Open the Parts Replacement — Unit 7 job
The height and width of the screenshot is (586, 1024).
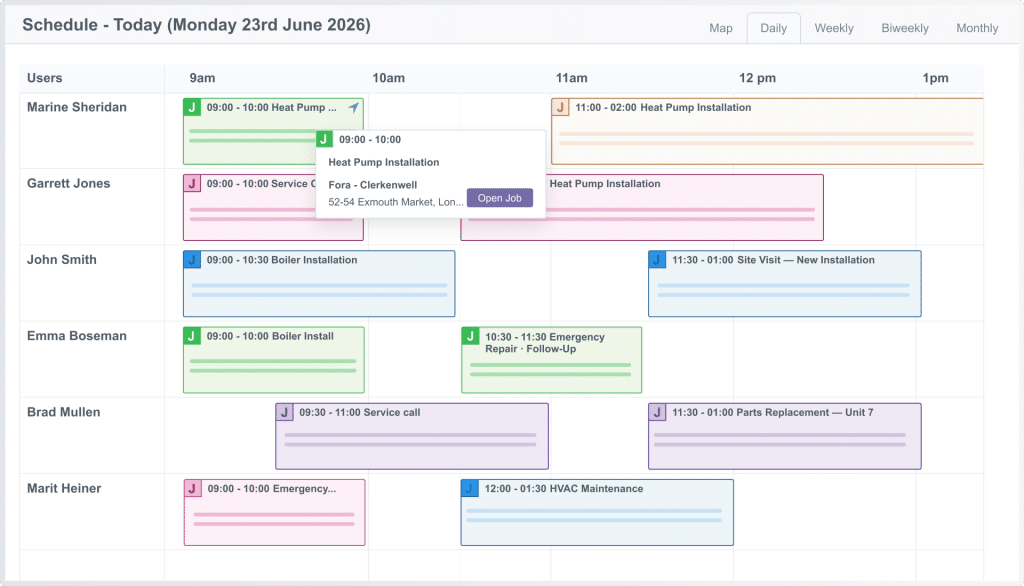click(x=784, y=436)
